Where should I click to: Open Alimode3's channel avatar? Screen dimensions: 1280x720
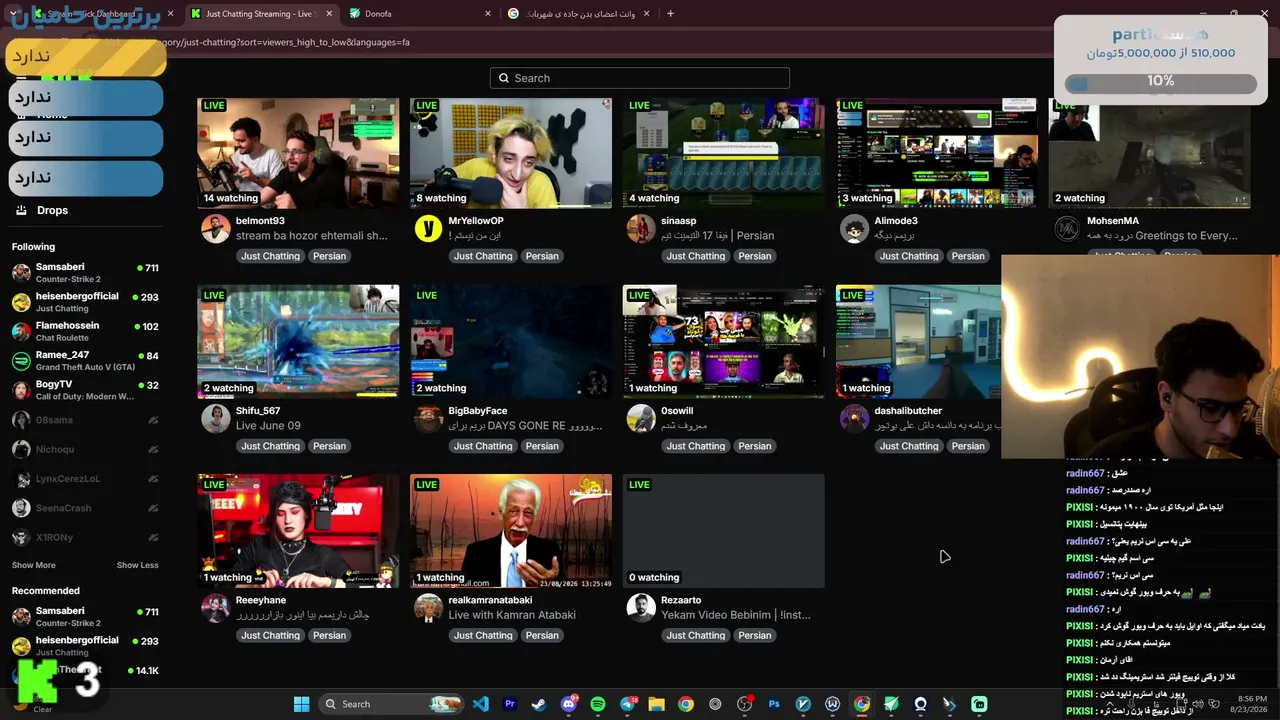pos(854,228)
